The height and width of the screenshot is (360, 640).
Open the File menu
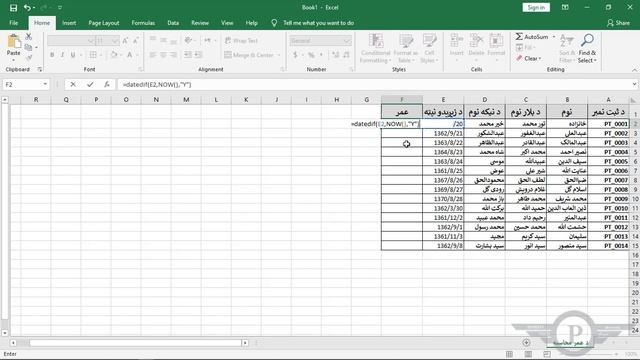click(13, 23)
